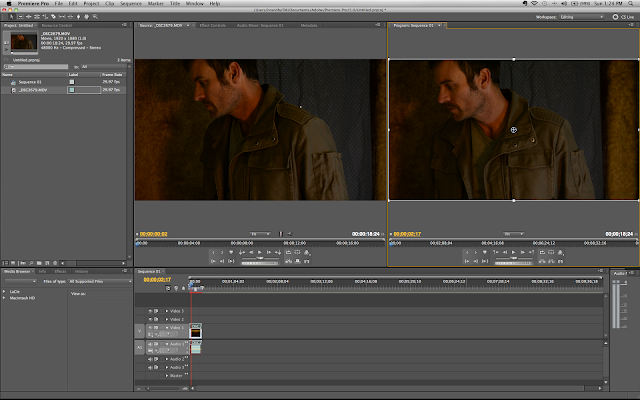Click the Find magnifier in Project panel
The height and width of the screenshot is (400, 640).
point(31,263)
